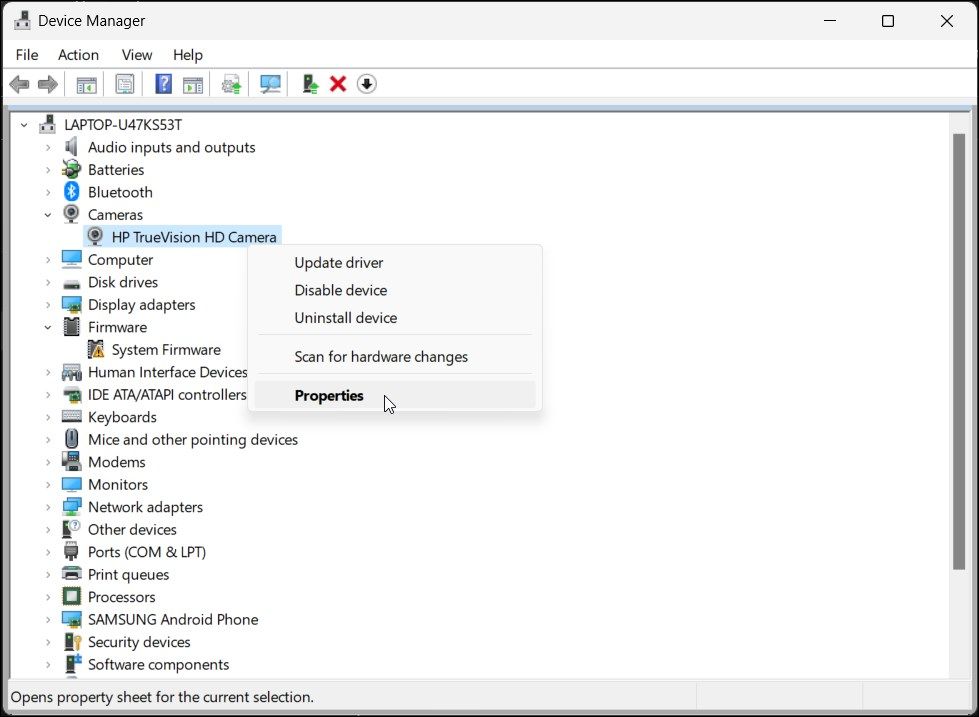
Task: Click the System Firmware warning icon
Action: (x=96, y=349)
